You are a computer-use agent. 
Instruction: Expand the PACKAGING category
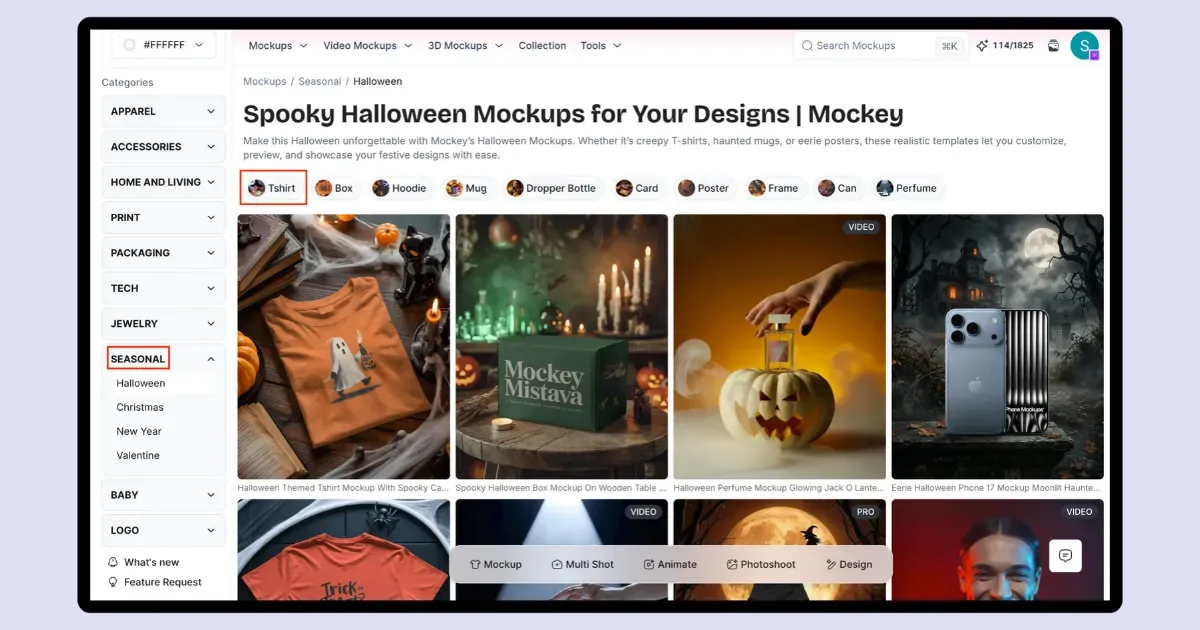tap(163, 253)
